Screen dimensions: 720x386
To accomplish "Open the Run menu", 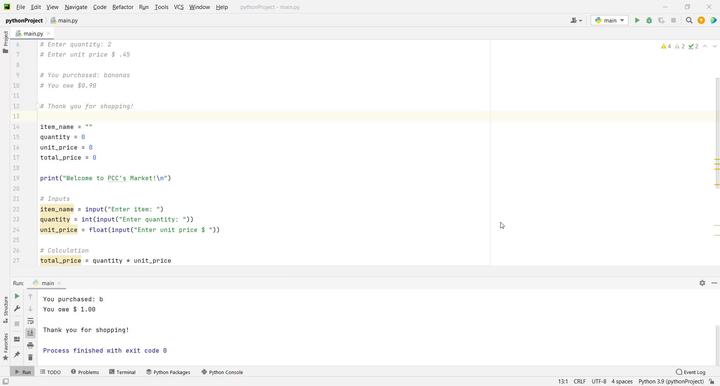I will [x=144, y=7].
